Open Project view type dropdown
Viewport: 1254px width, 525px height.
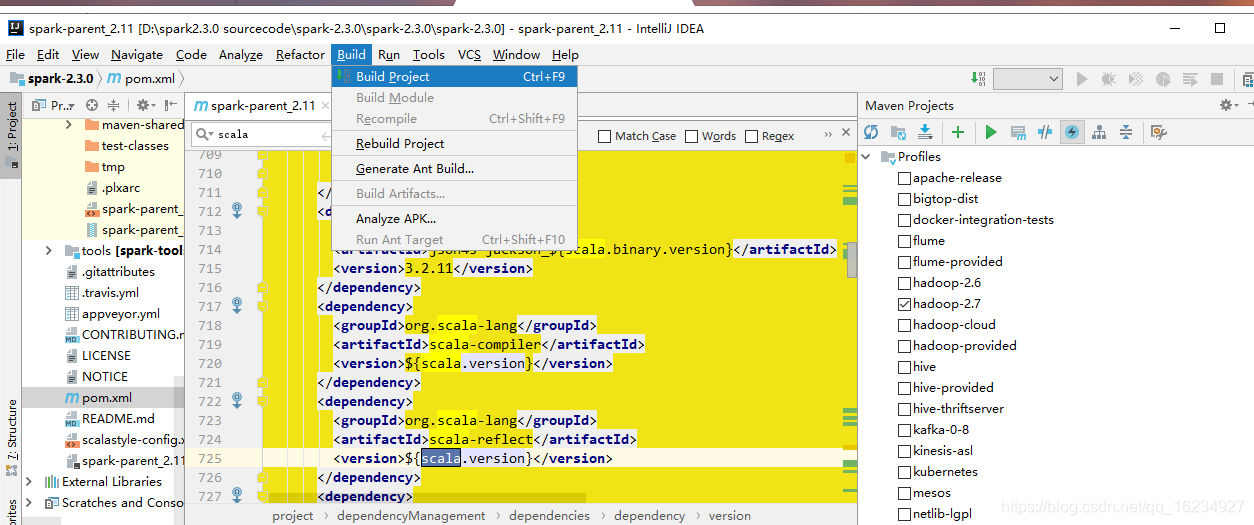tap(54, 105)
